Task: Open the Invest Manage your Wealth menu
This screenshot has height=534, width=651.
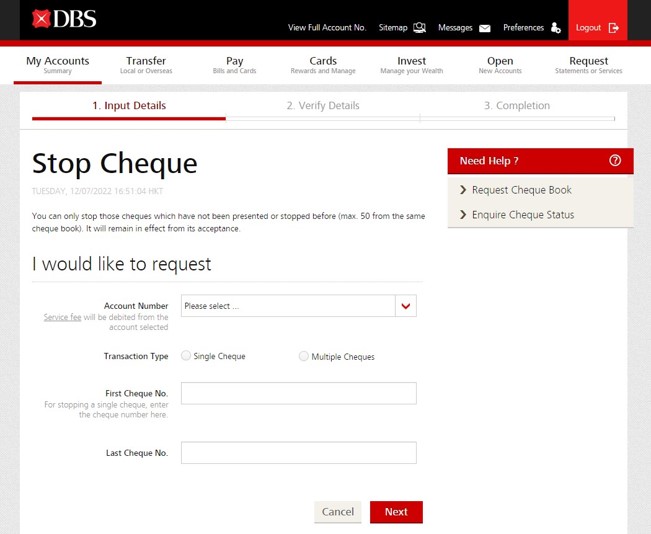Action: point(411,65)
